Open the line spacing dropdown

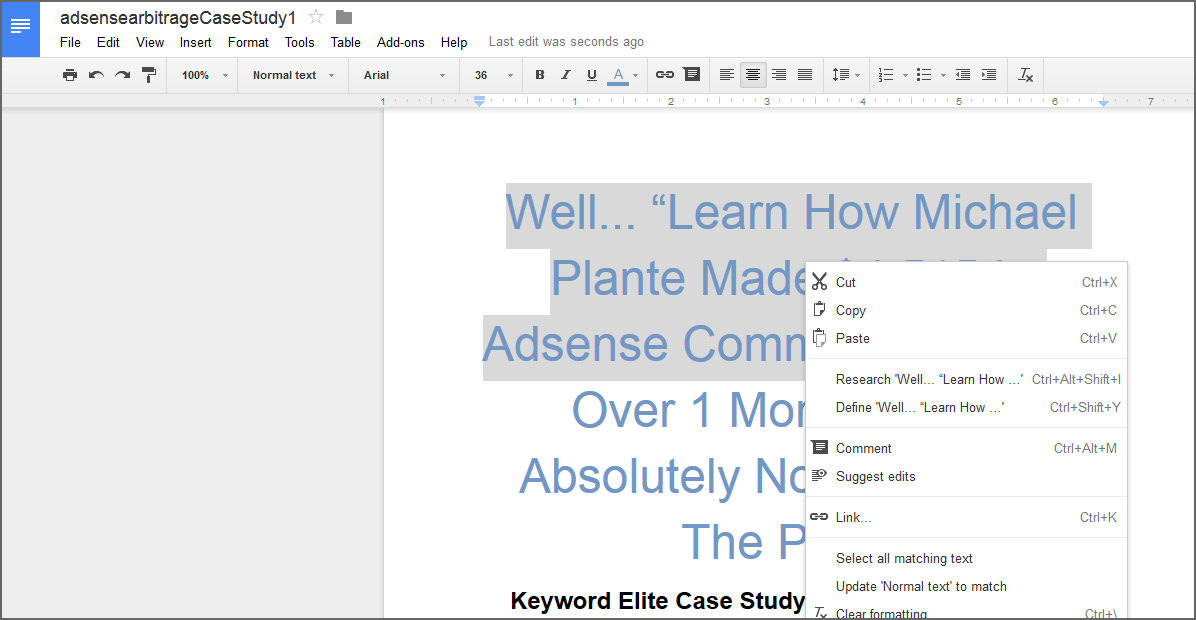[x=846, y=75]
